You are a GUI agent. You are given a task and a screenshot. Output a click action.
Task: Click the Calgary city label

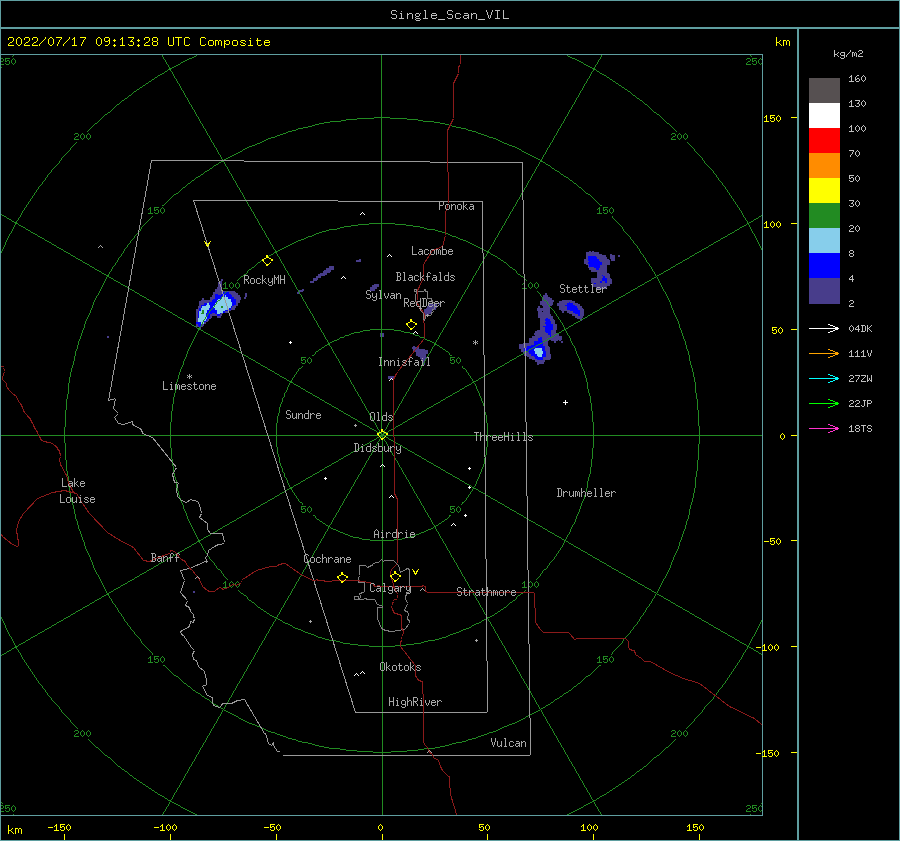(390, 588)
